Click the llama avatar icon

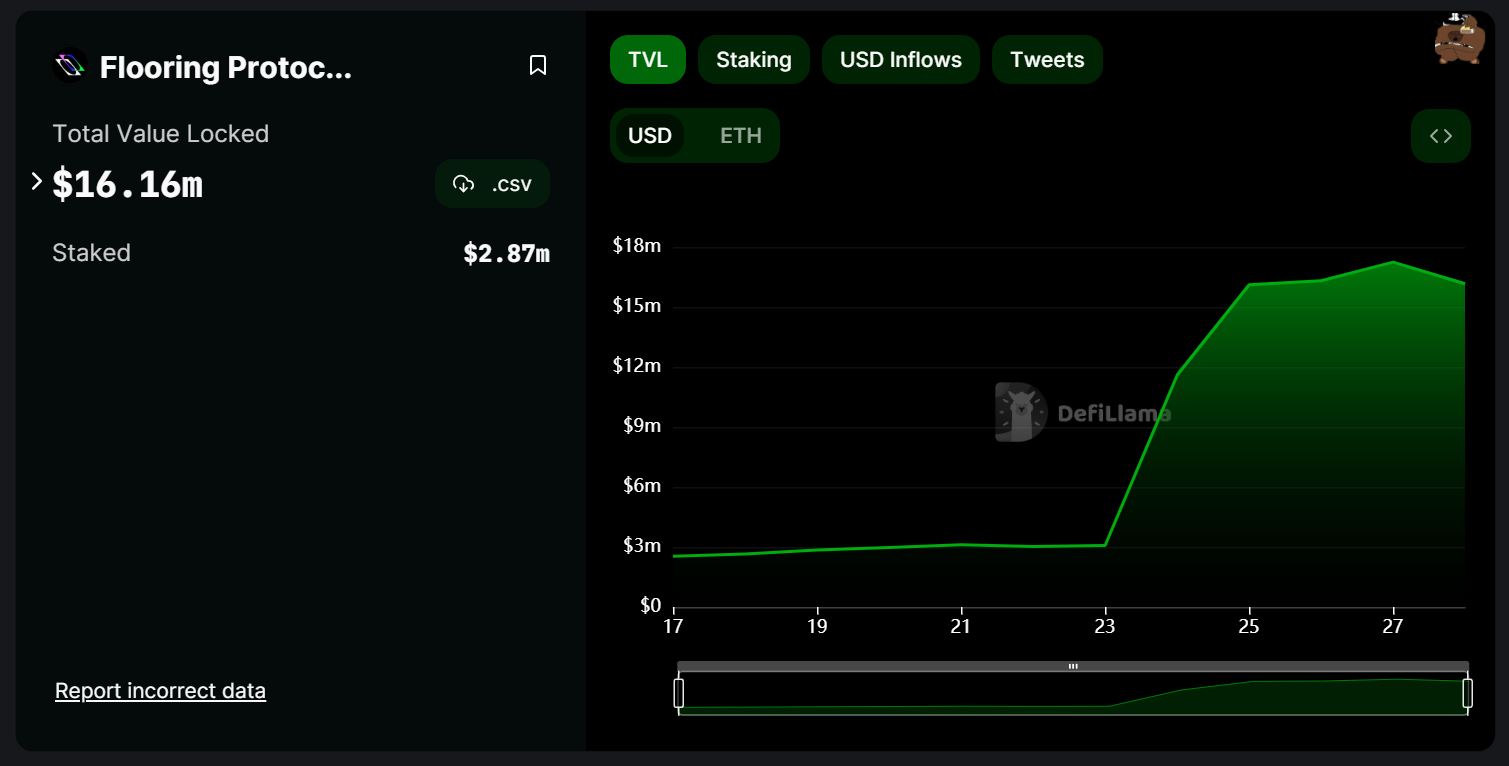click(x=1458, y=40)
